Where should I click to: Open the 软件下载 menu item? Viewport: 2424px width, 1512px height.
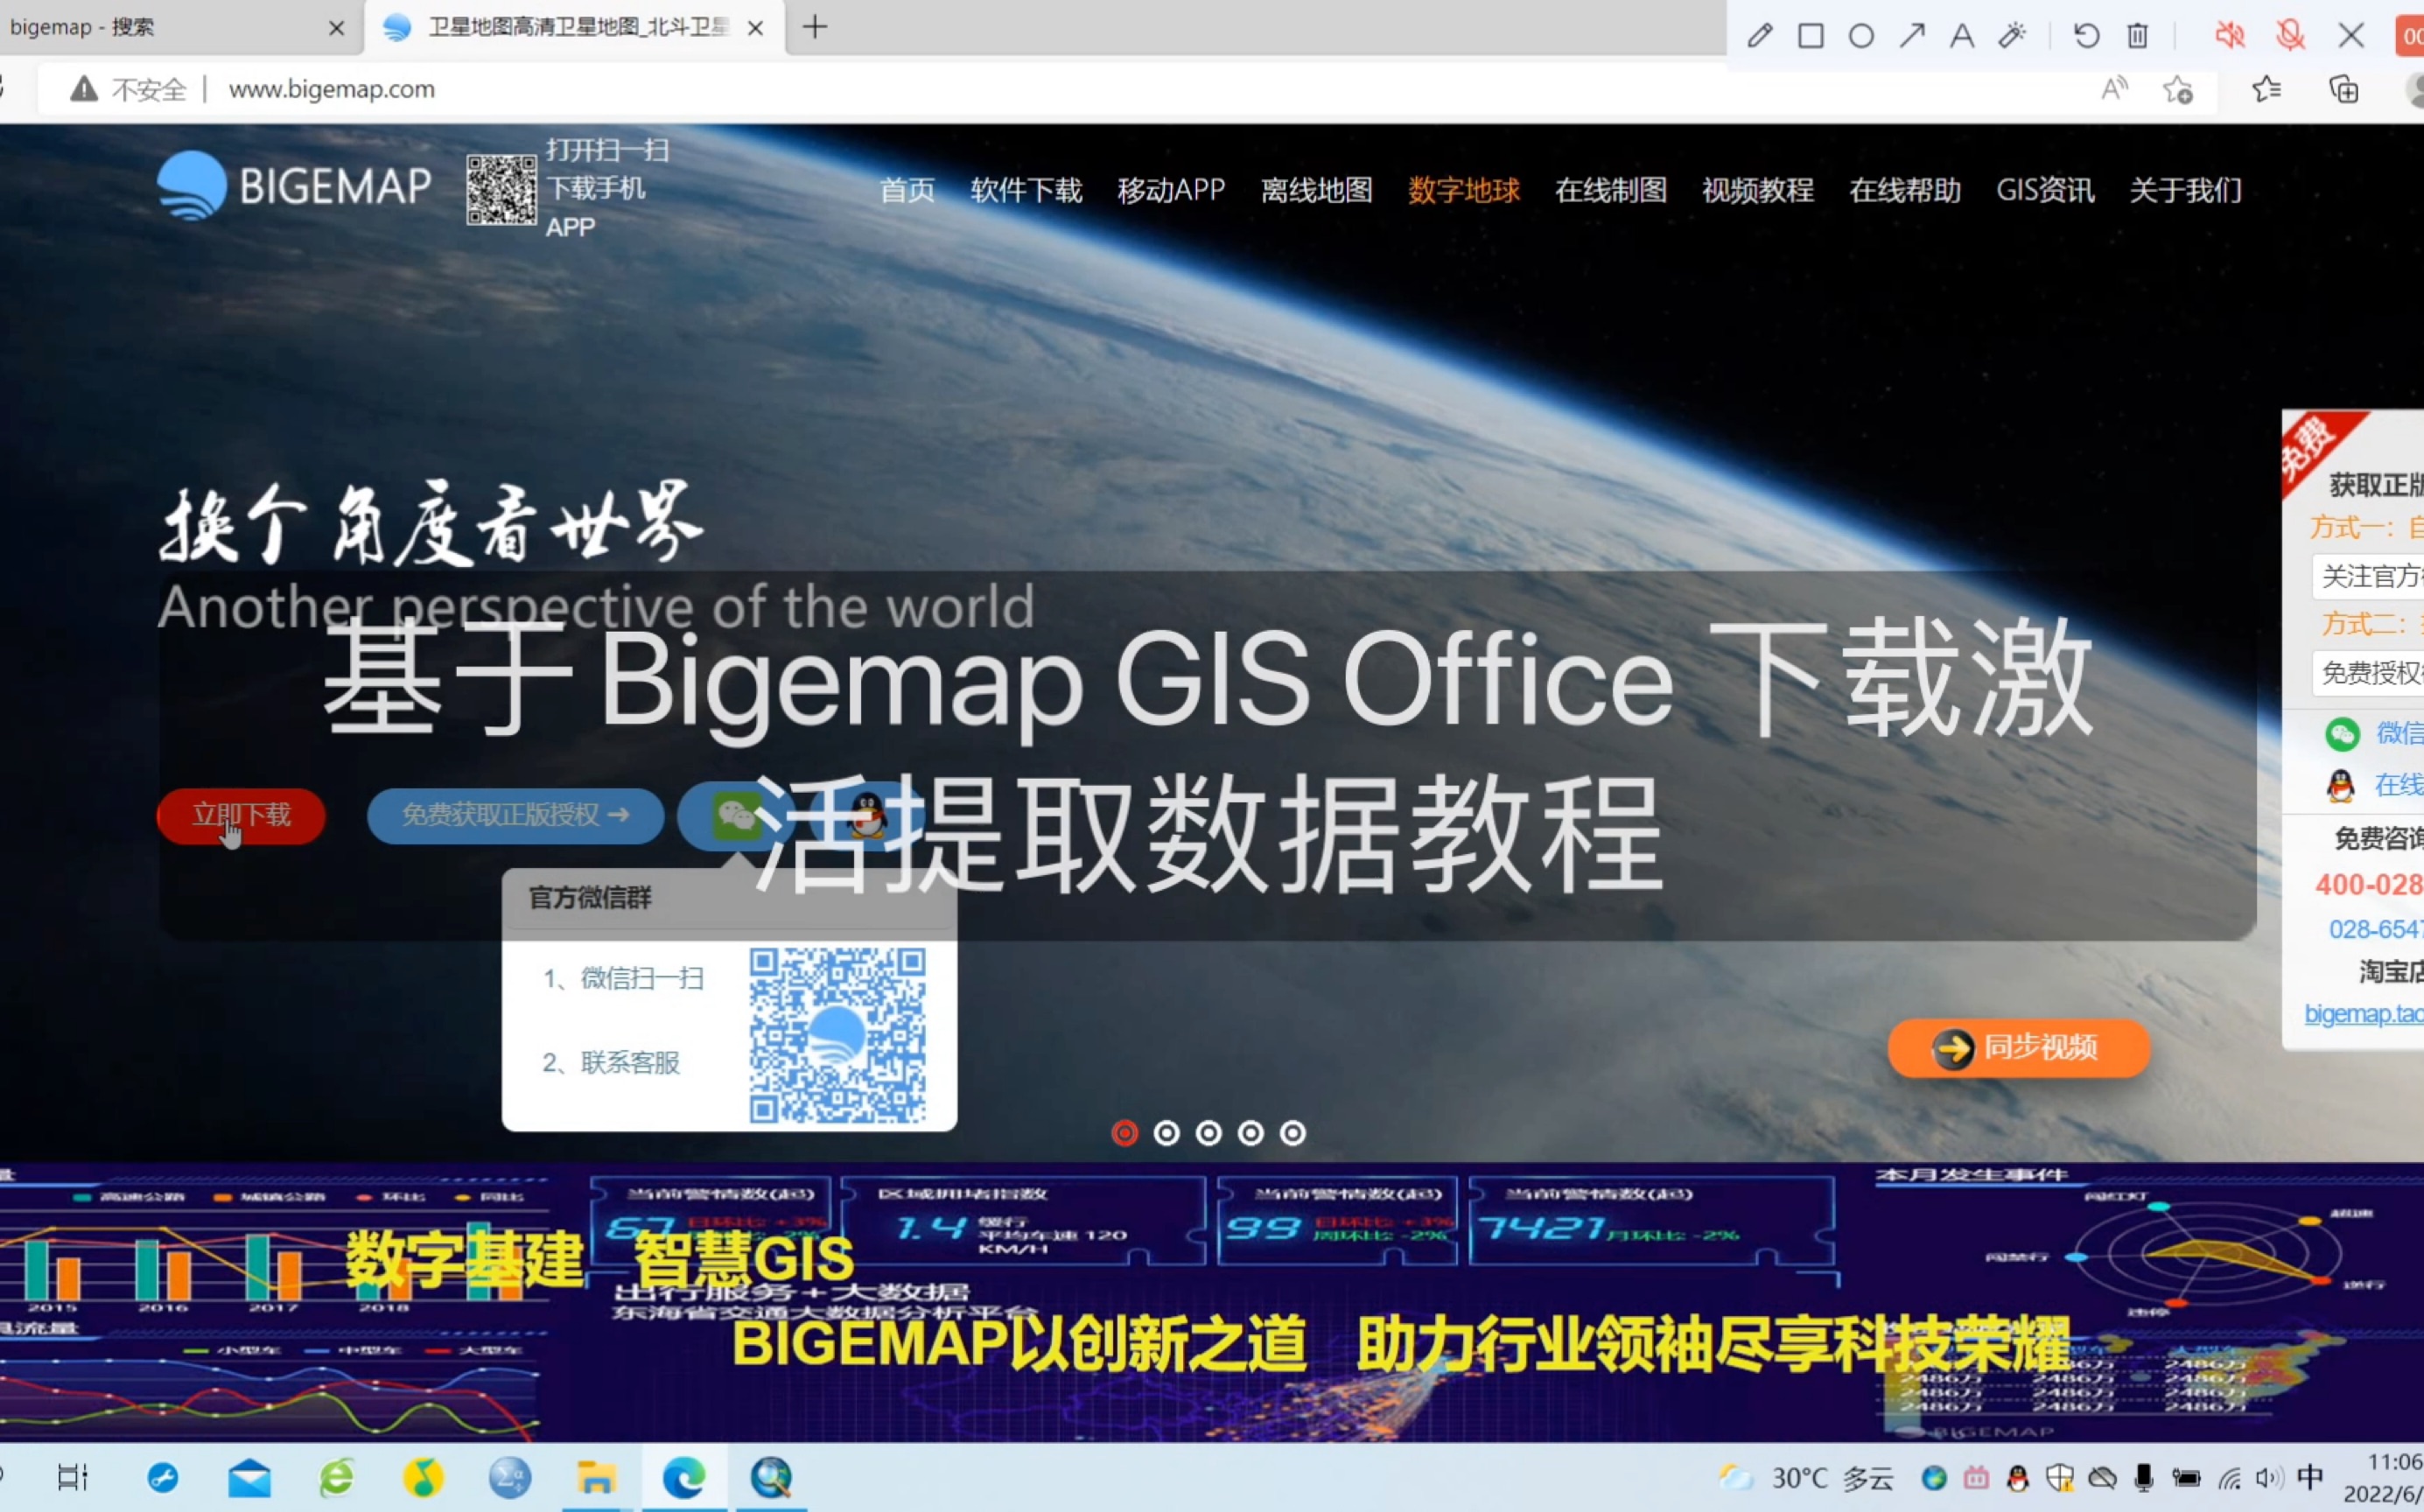1026,190
